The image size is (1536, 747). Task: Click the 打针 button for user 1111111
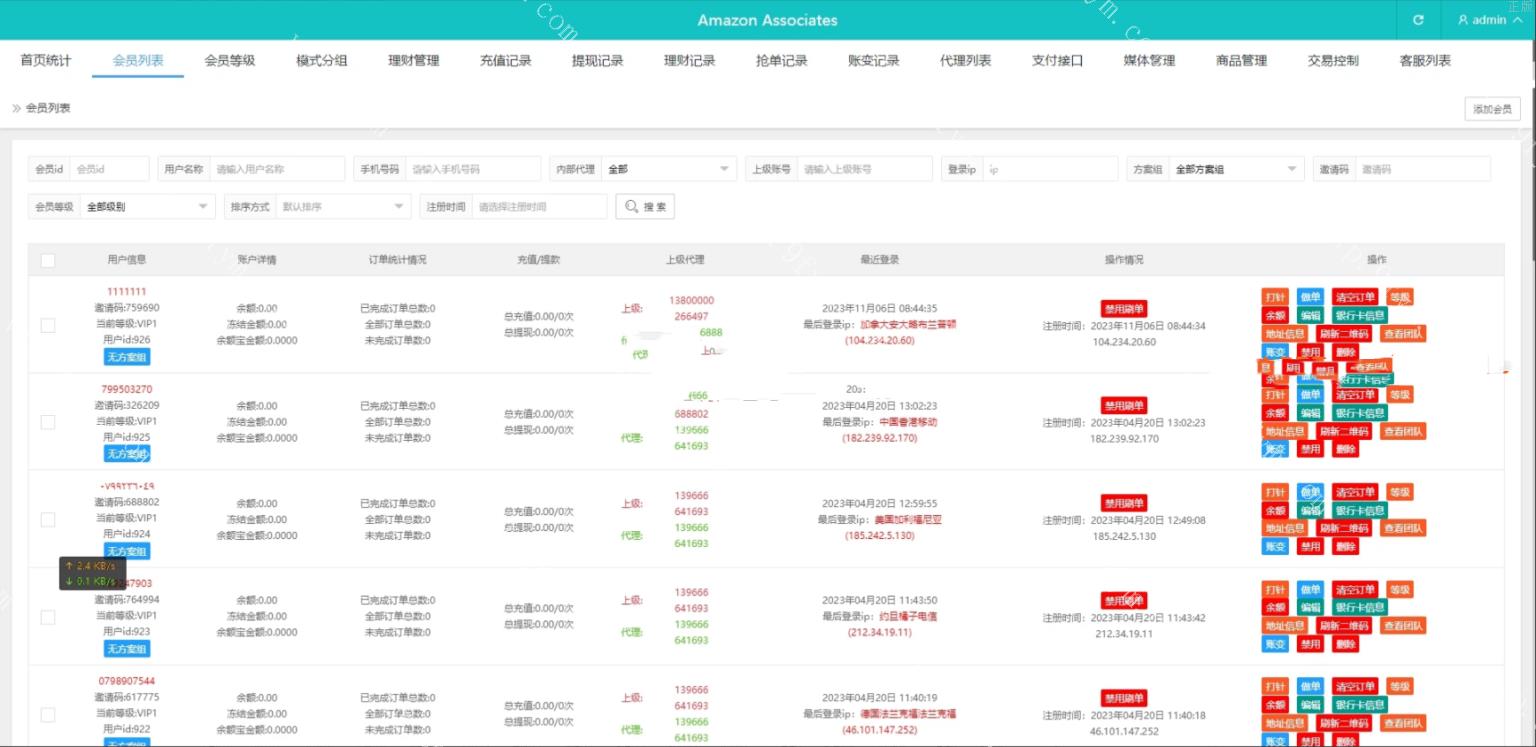pyautogui.click(x=1275, y=297)
